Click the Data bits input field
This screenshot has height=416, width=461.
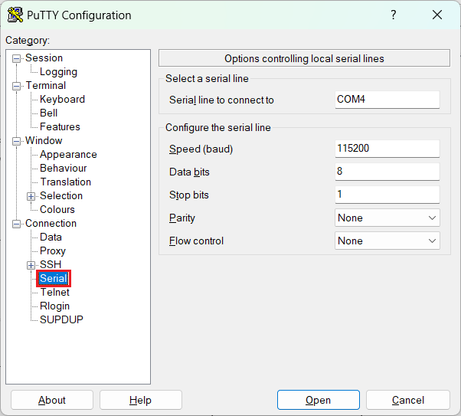[387, 172]
